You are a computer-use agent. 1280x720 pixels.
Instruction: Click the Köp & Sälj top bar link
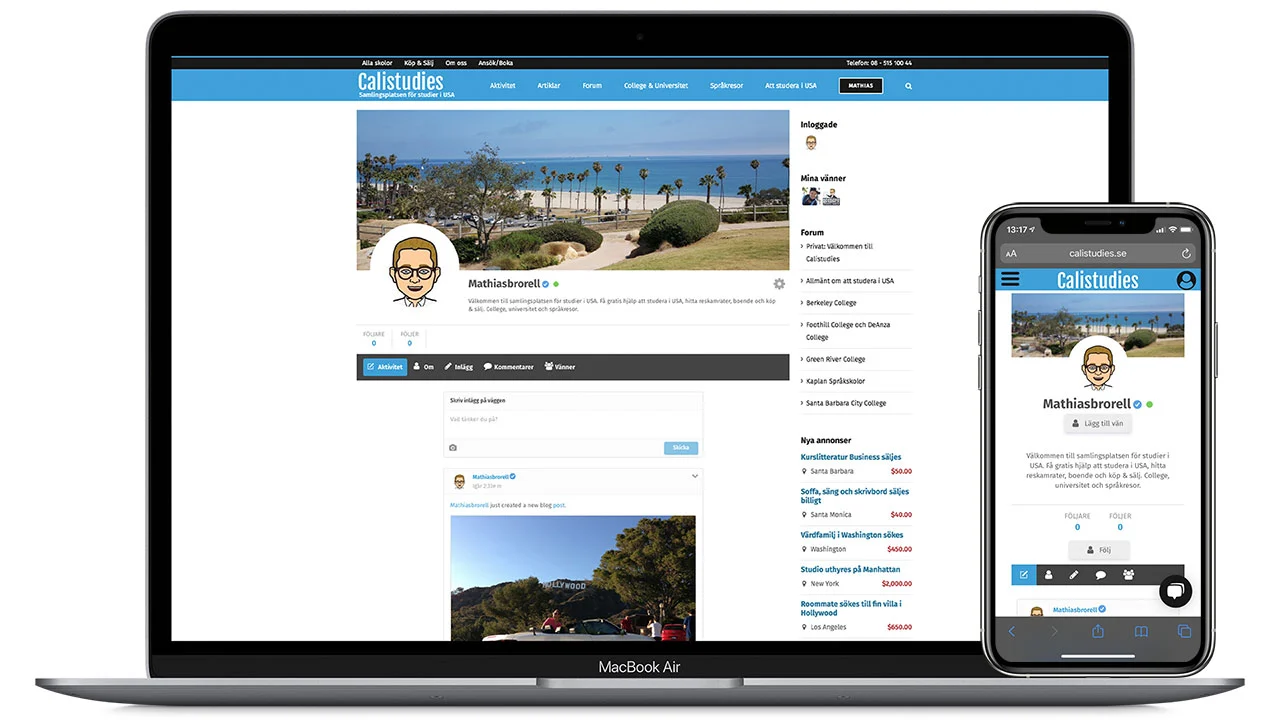[x=419, y=63]
